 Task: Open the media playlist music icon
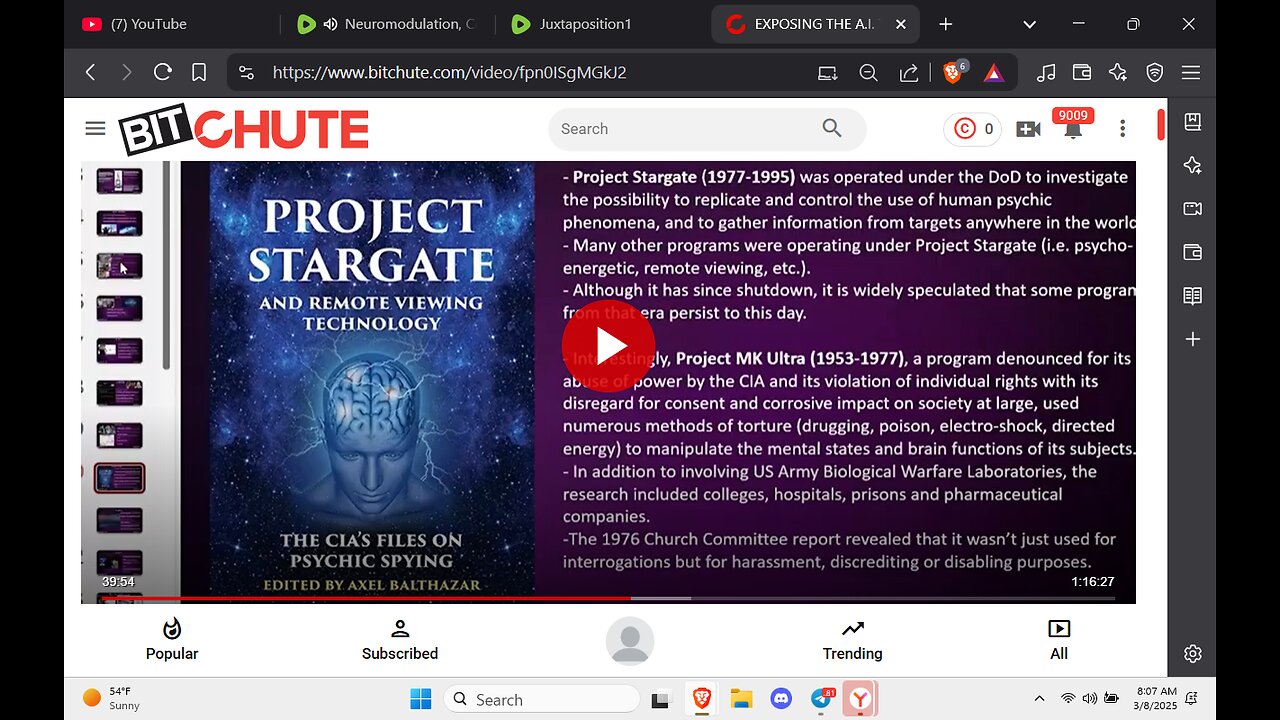pos(1046,72)
